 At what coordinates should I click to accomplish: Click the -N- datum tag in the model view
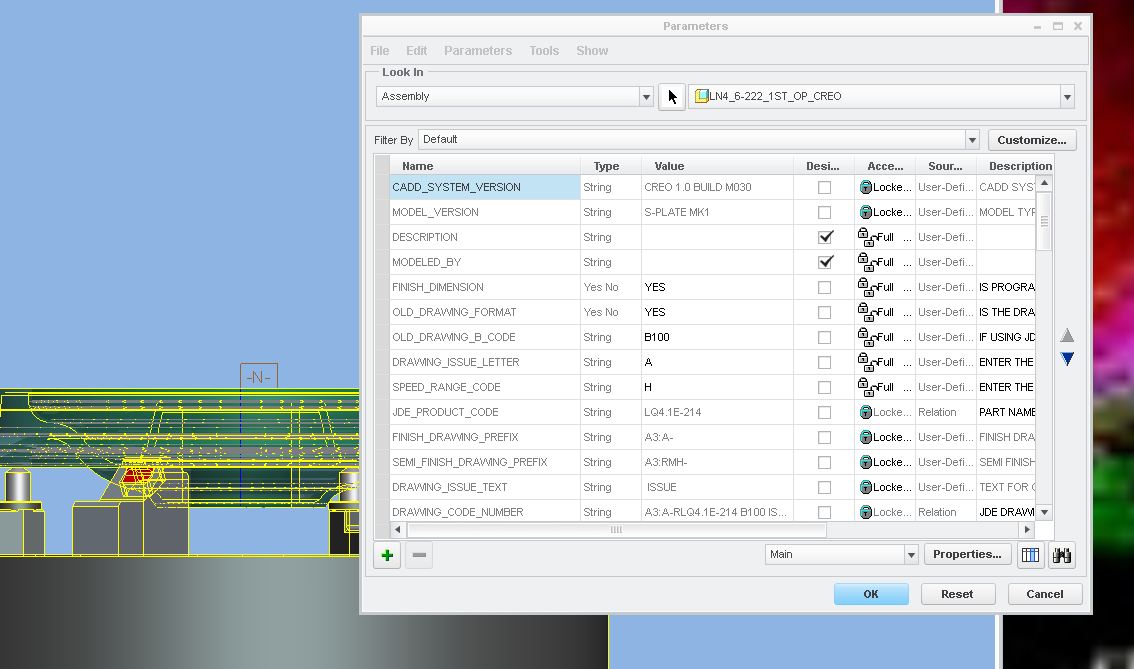(x=259, y=377)
